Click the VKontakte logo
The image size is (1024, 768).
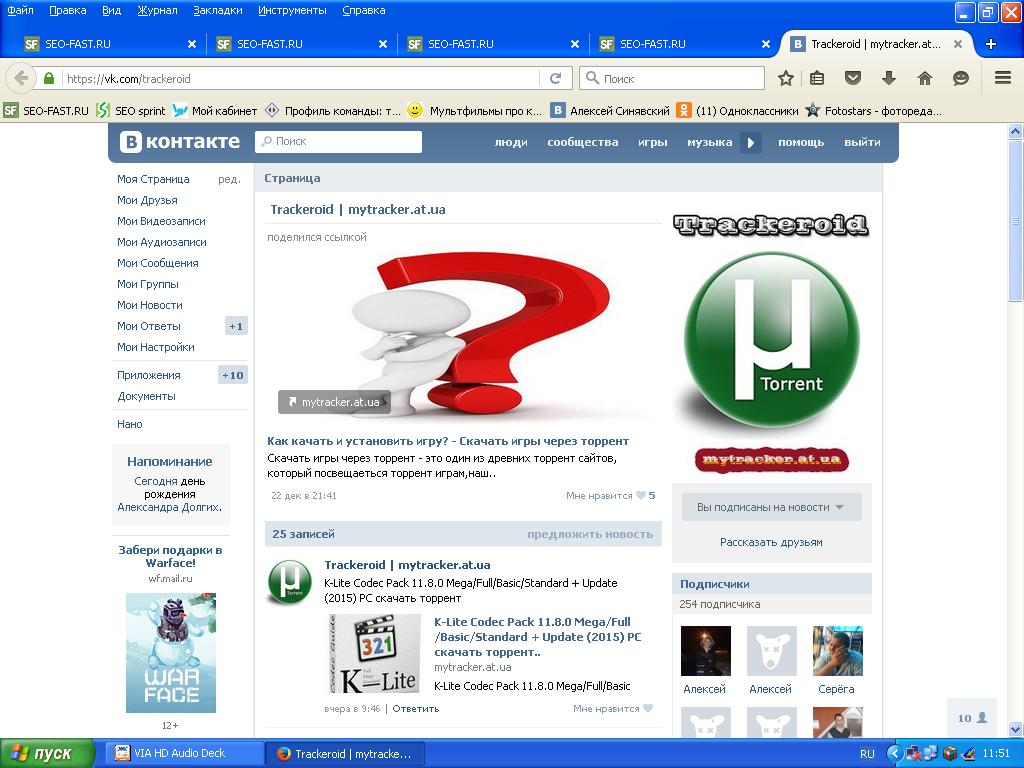[180, 142]
